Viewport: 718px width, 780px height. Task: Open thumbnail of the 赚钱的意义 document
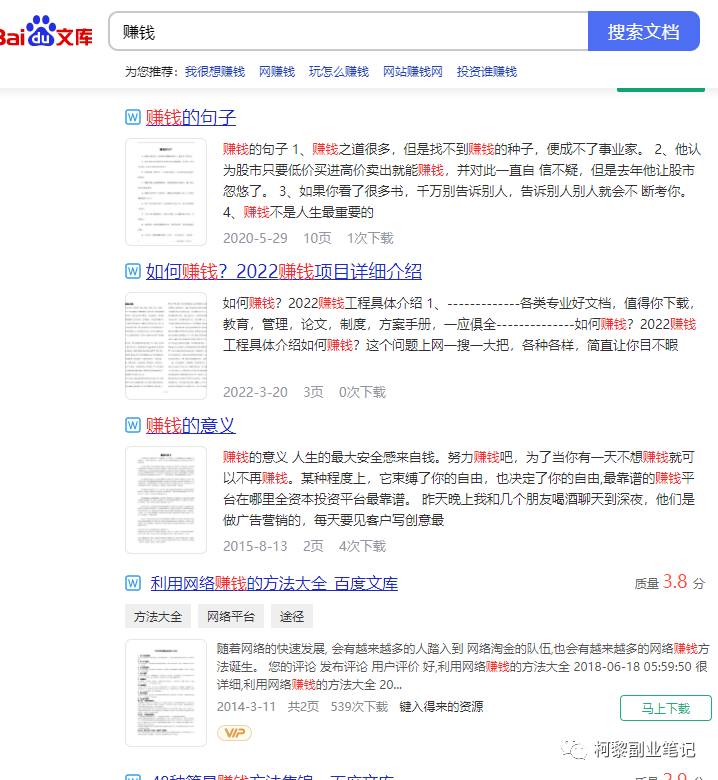[x=166, y=500]
